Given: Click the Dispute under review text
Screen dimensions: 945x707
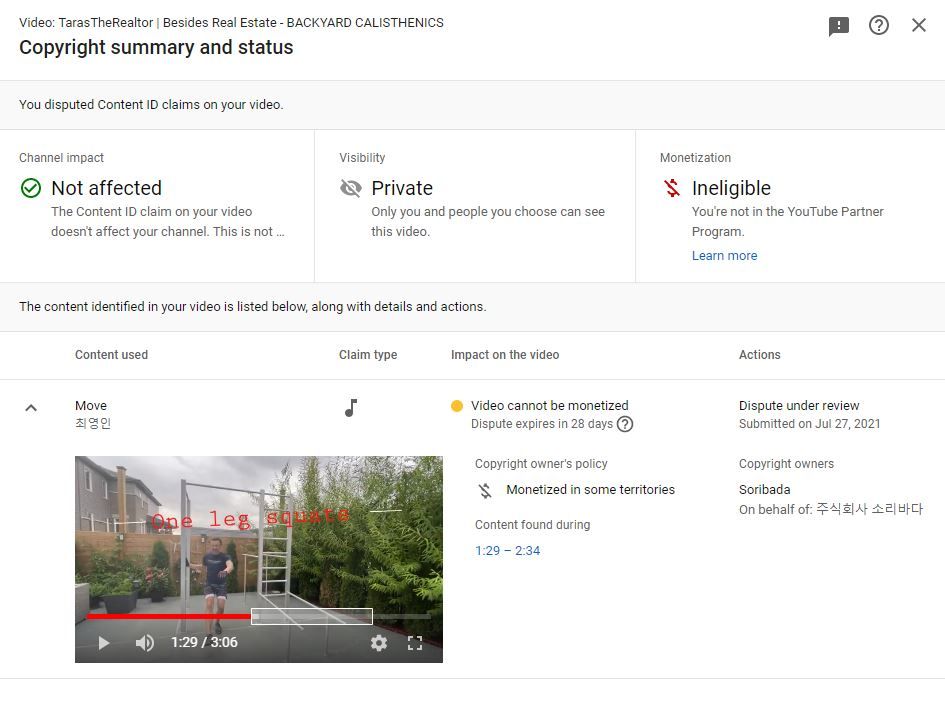Looking at the screenshot, I should (x=799, y=406).
